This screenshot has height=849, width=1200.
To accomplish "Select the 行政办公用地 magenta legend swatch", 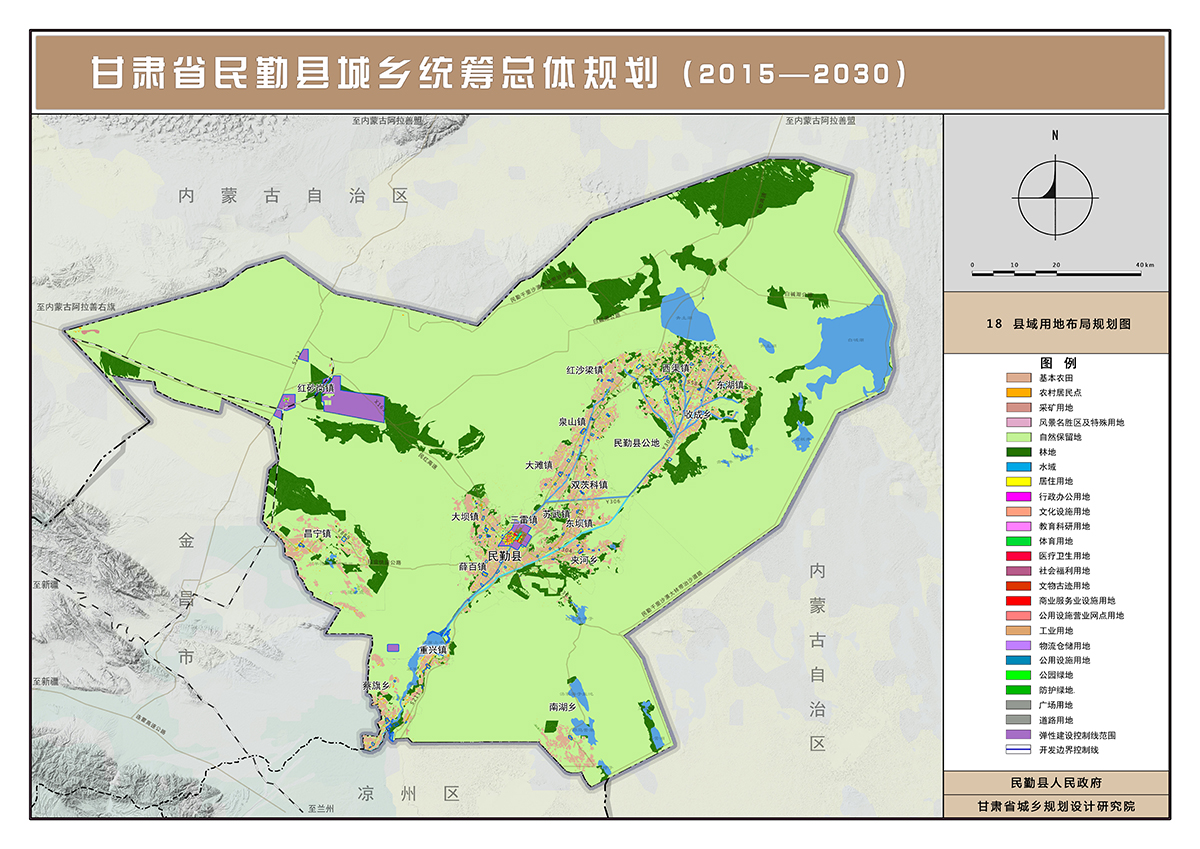I will point(1019,497).
